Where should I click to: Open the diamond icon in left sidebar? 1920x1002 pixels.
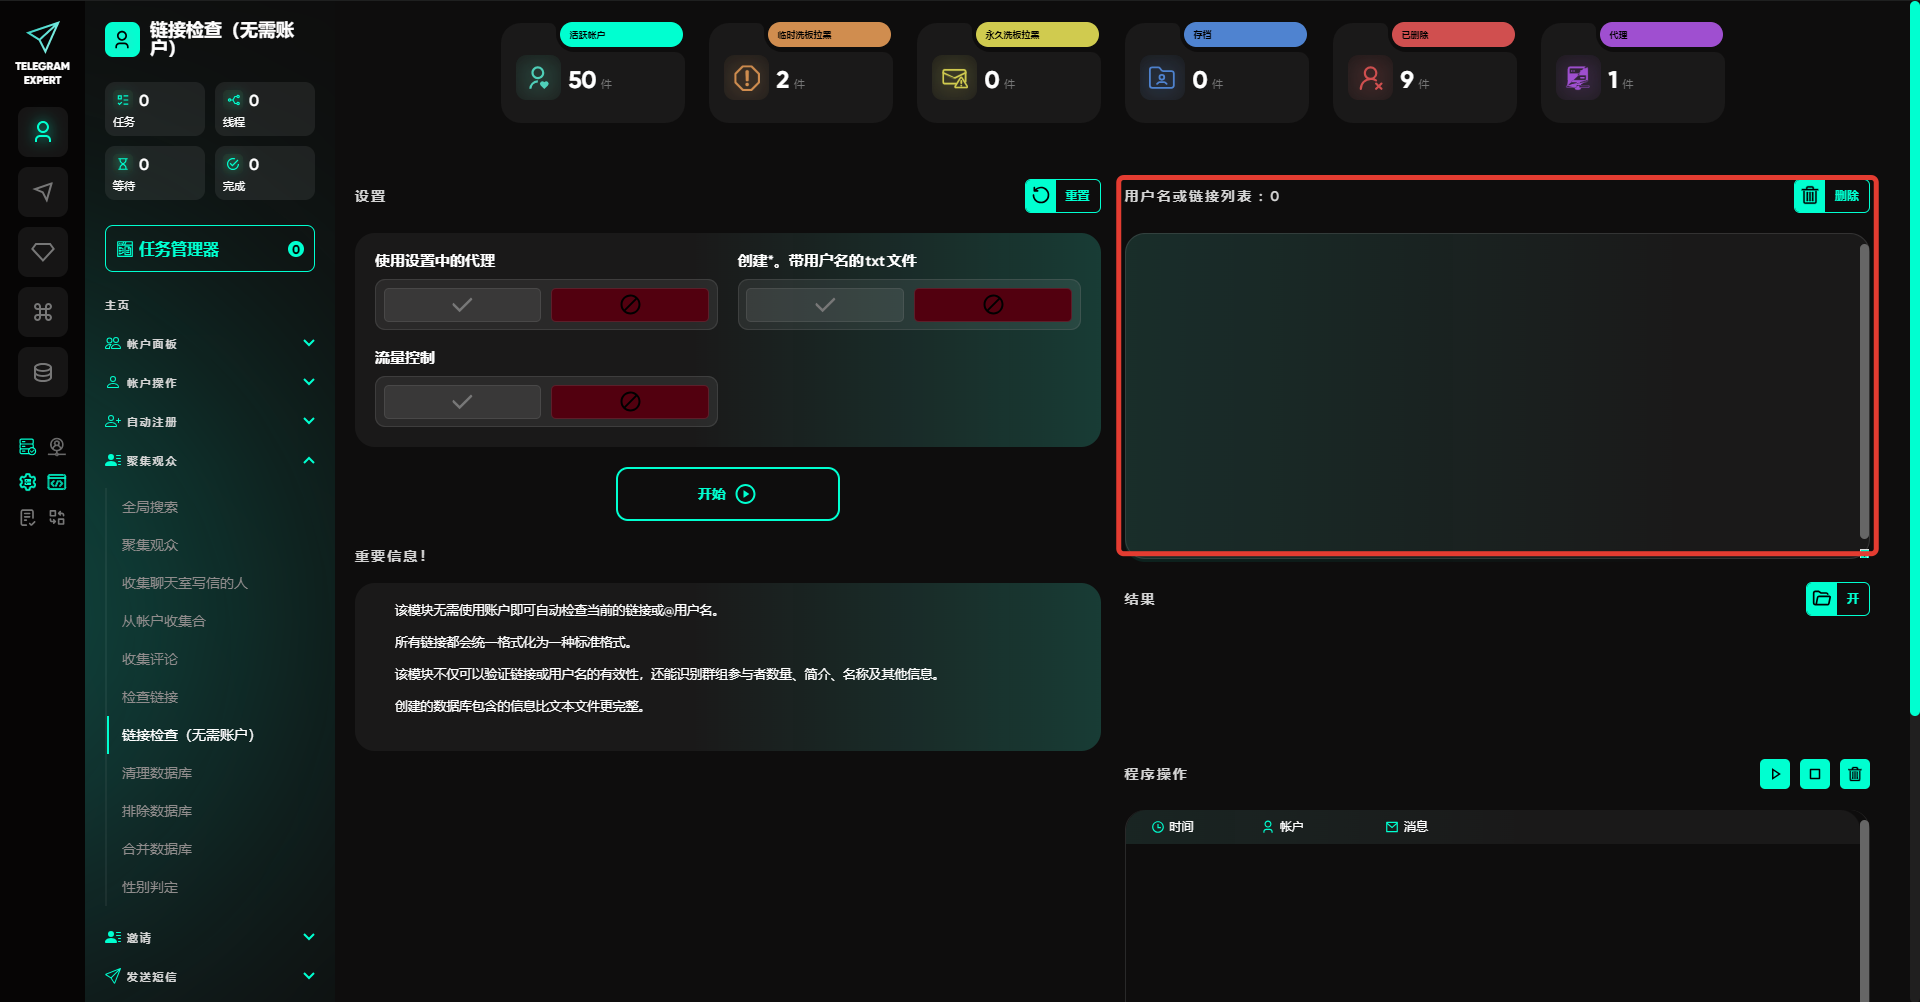[43, 252]
